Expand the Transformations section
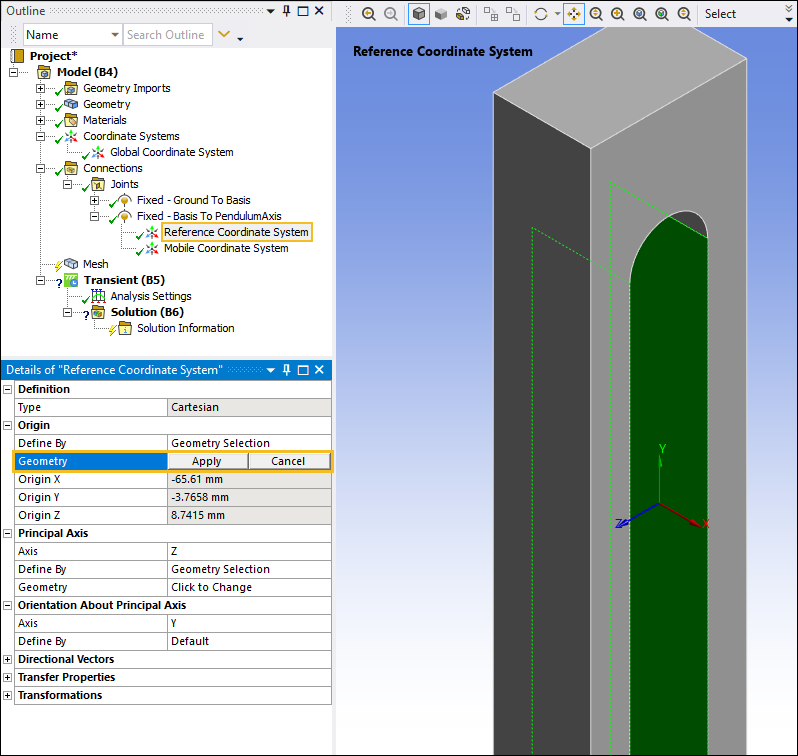Screen dimensions: 798x756 (x=8, y=695)
